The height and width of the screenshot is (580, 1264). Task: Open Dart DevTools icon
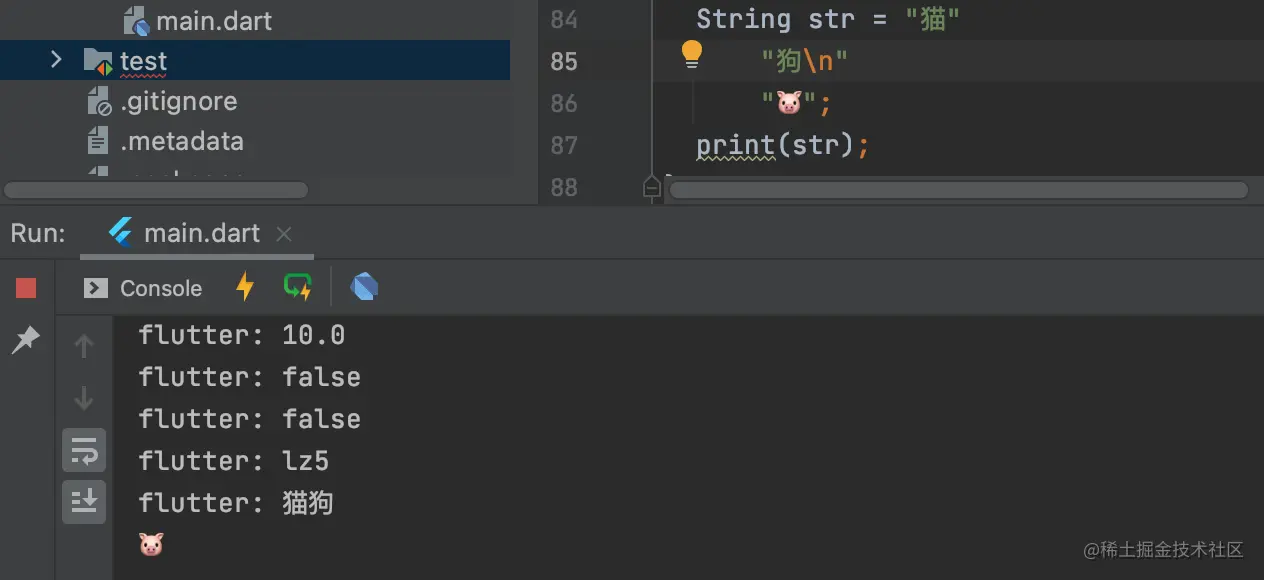[x=364, y=287]
